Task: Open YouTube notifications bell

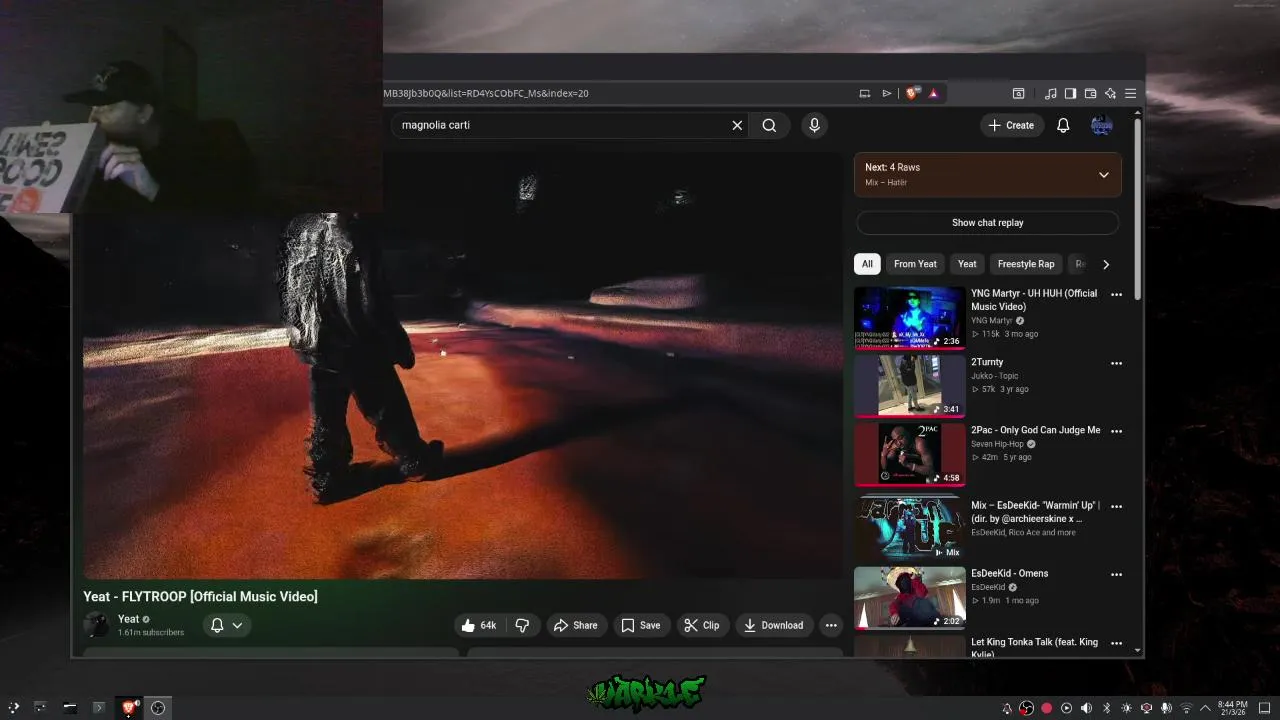Action: 1063,125
